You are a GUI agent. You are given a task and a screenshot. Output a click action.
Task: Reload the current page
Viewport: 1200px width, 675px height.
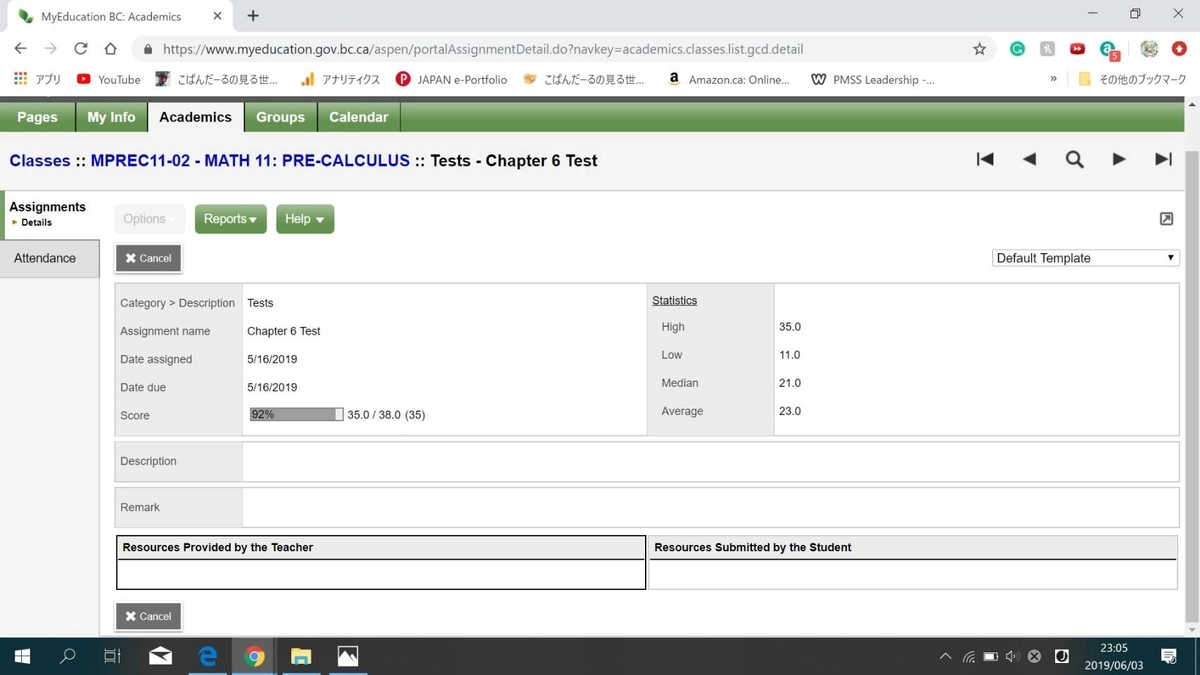(x=81, y=48)
